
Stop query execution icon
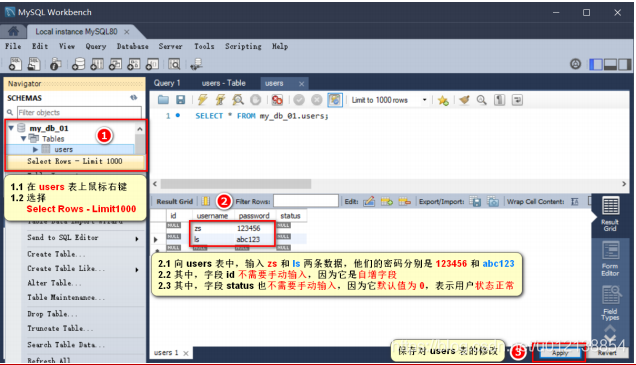click(x=256, y=100)
